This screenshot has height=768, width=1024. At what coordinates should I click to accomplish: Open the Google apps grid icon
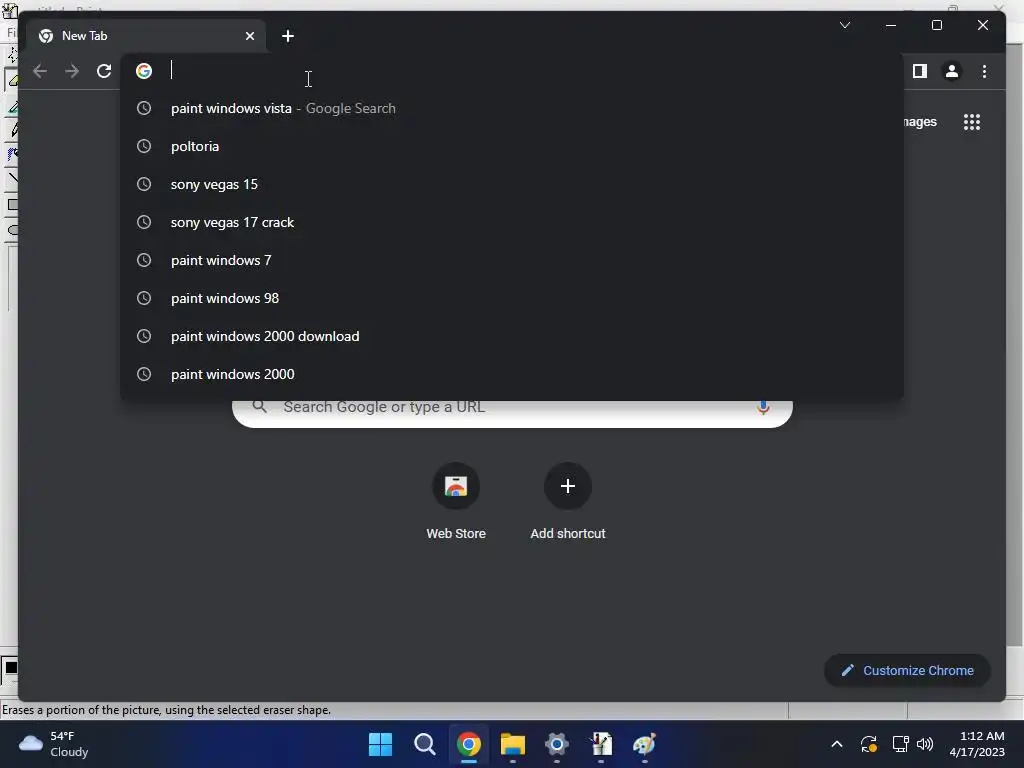[972, 121]
